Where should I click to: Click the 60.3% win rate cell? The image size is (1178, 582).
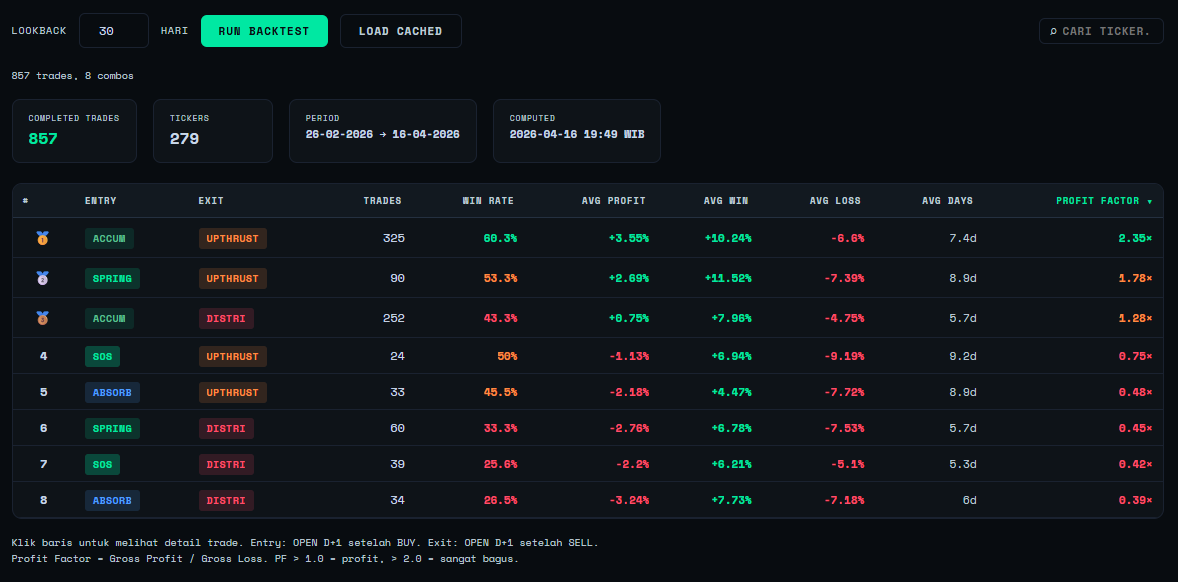pyautogui.click(x=500, y=238)
